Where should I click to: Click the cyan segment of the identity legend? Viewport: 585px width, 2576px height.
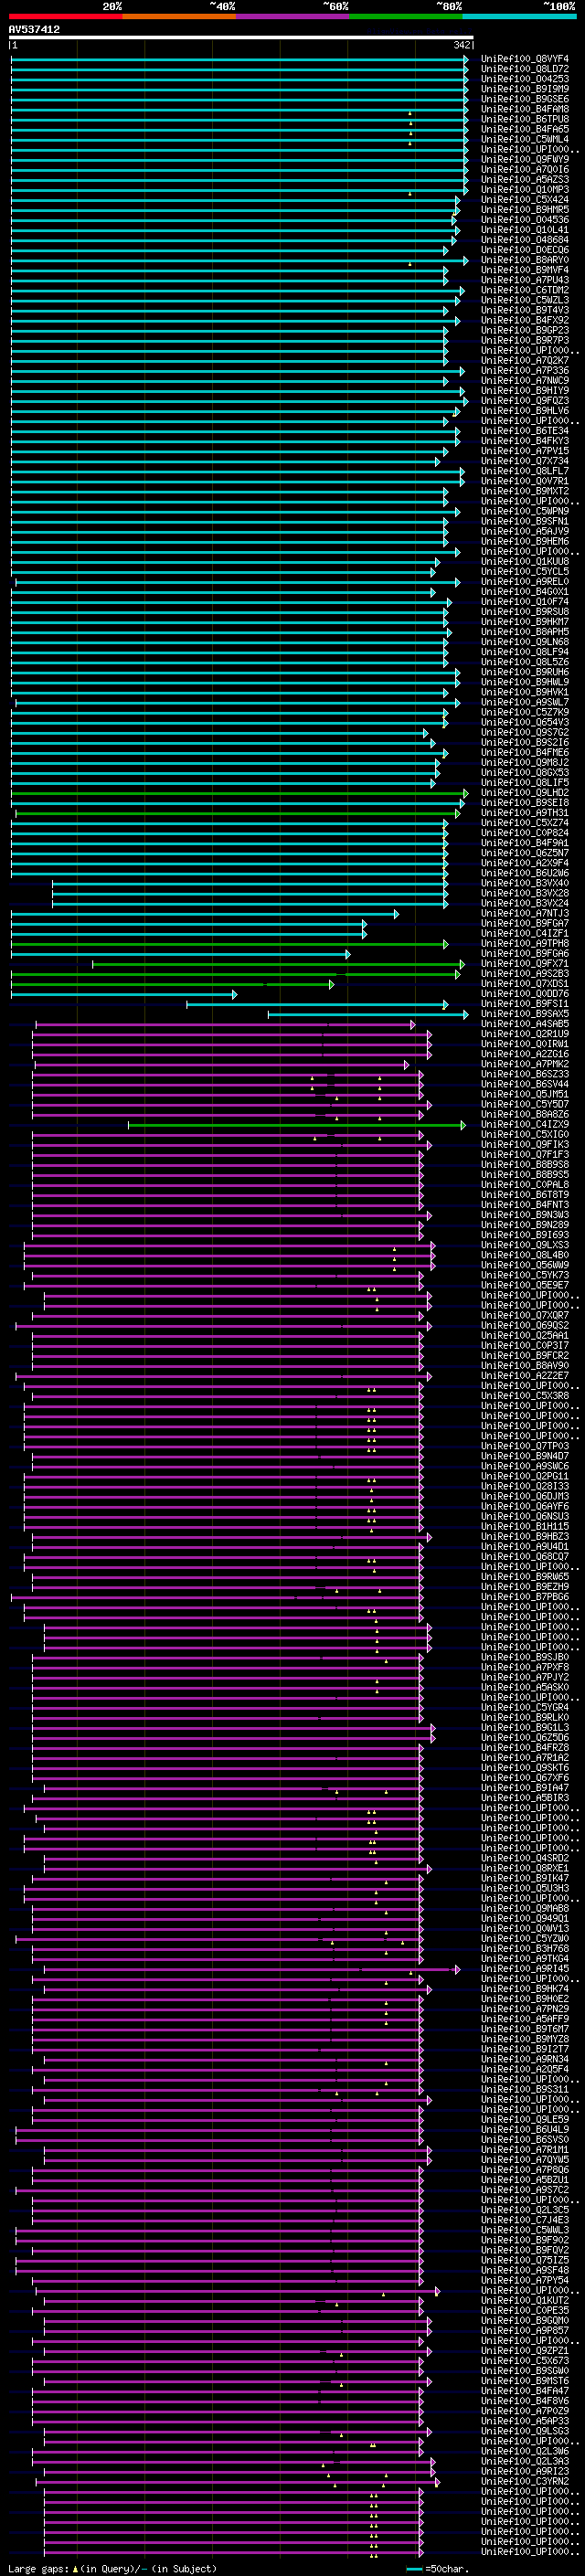click(x=519, y=16)
